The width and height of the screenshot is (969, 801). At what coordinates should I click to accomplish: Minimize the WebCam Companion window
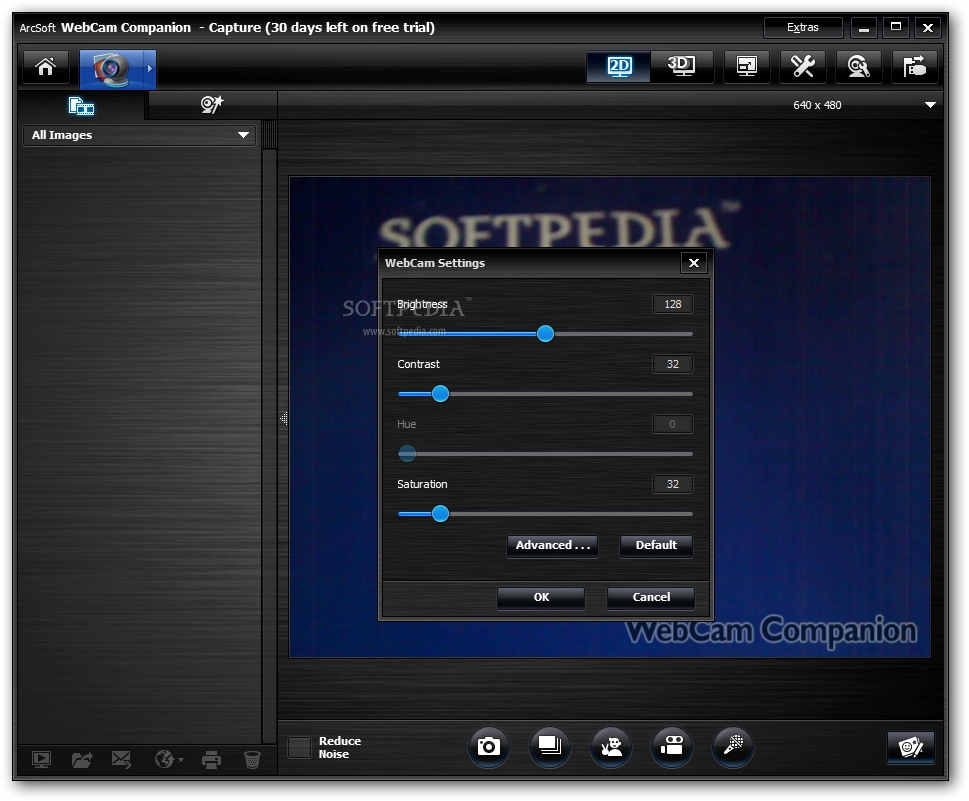(864, 28)
